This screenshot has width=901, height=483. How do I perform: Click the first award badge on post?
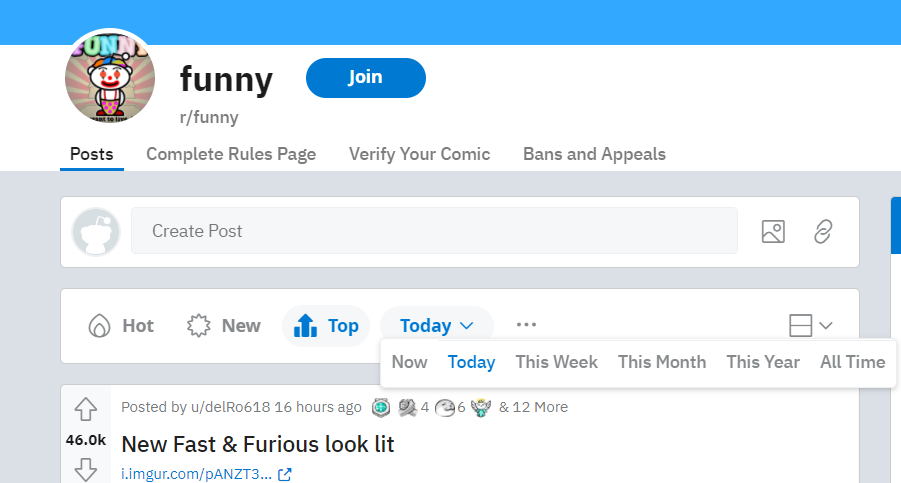380,407
